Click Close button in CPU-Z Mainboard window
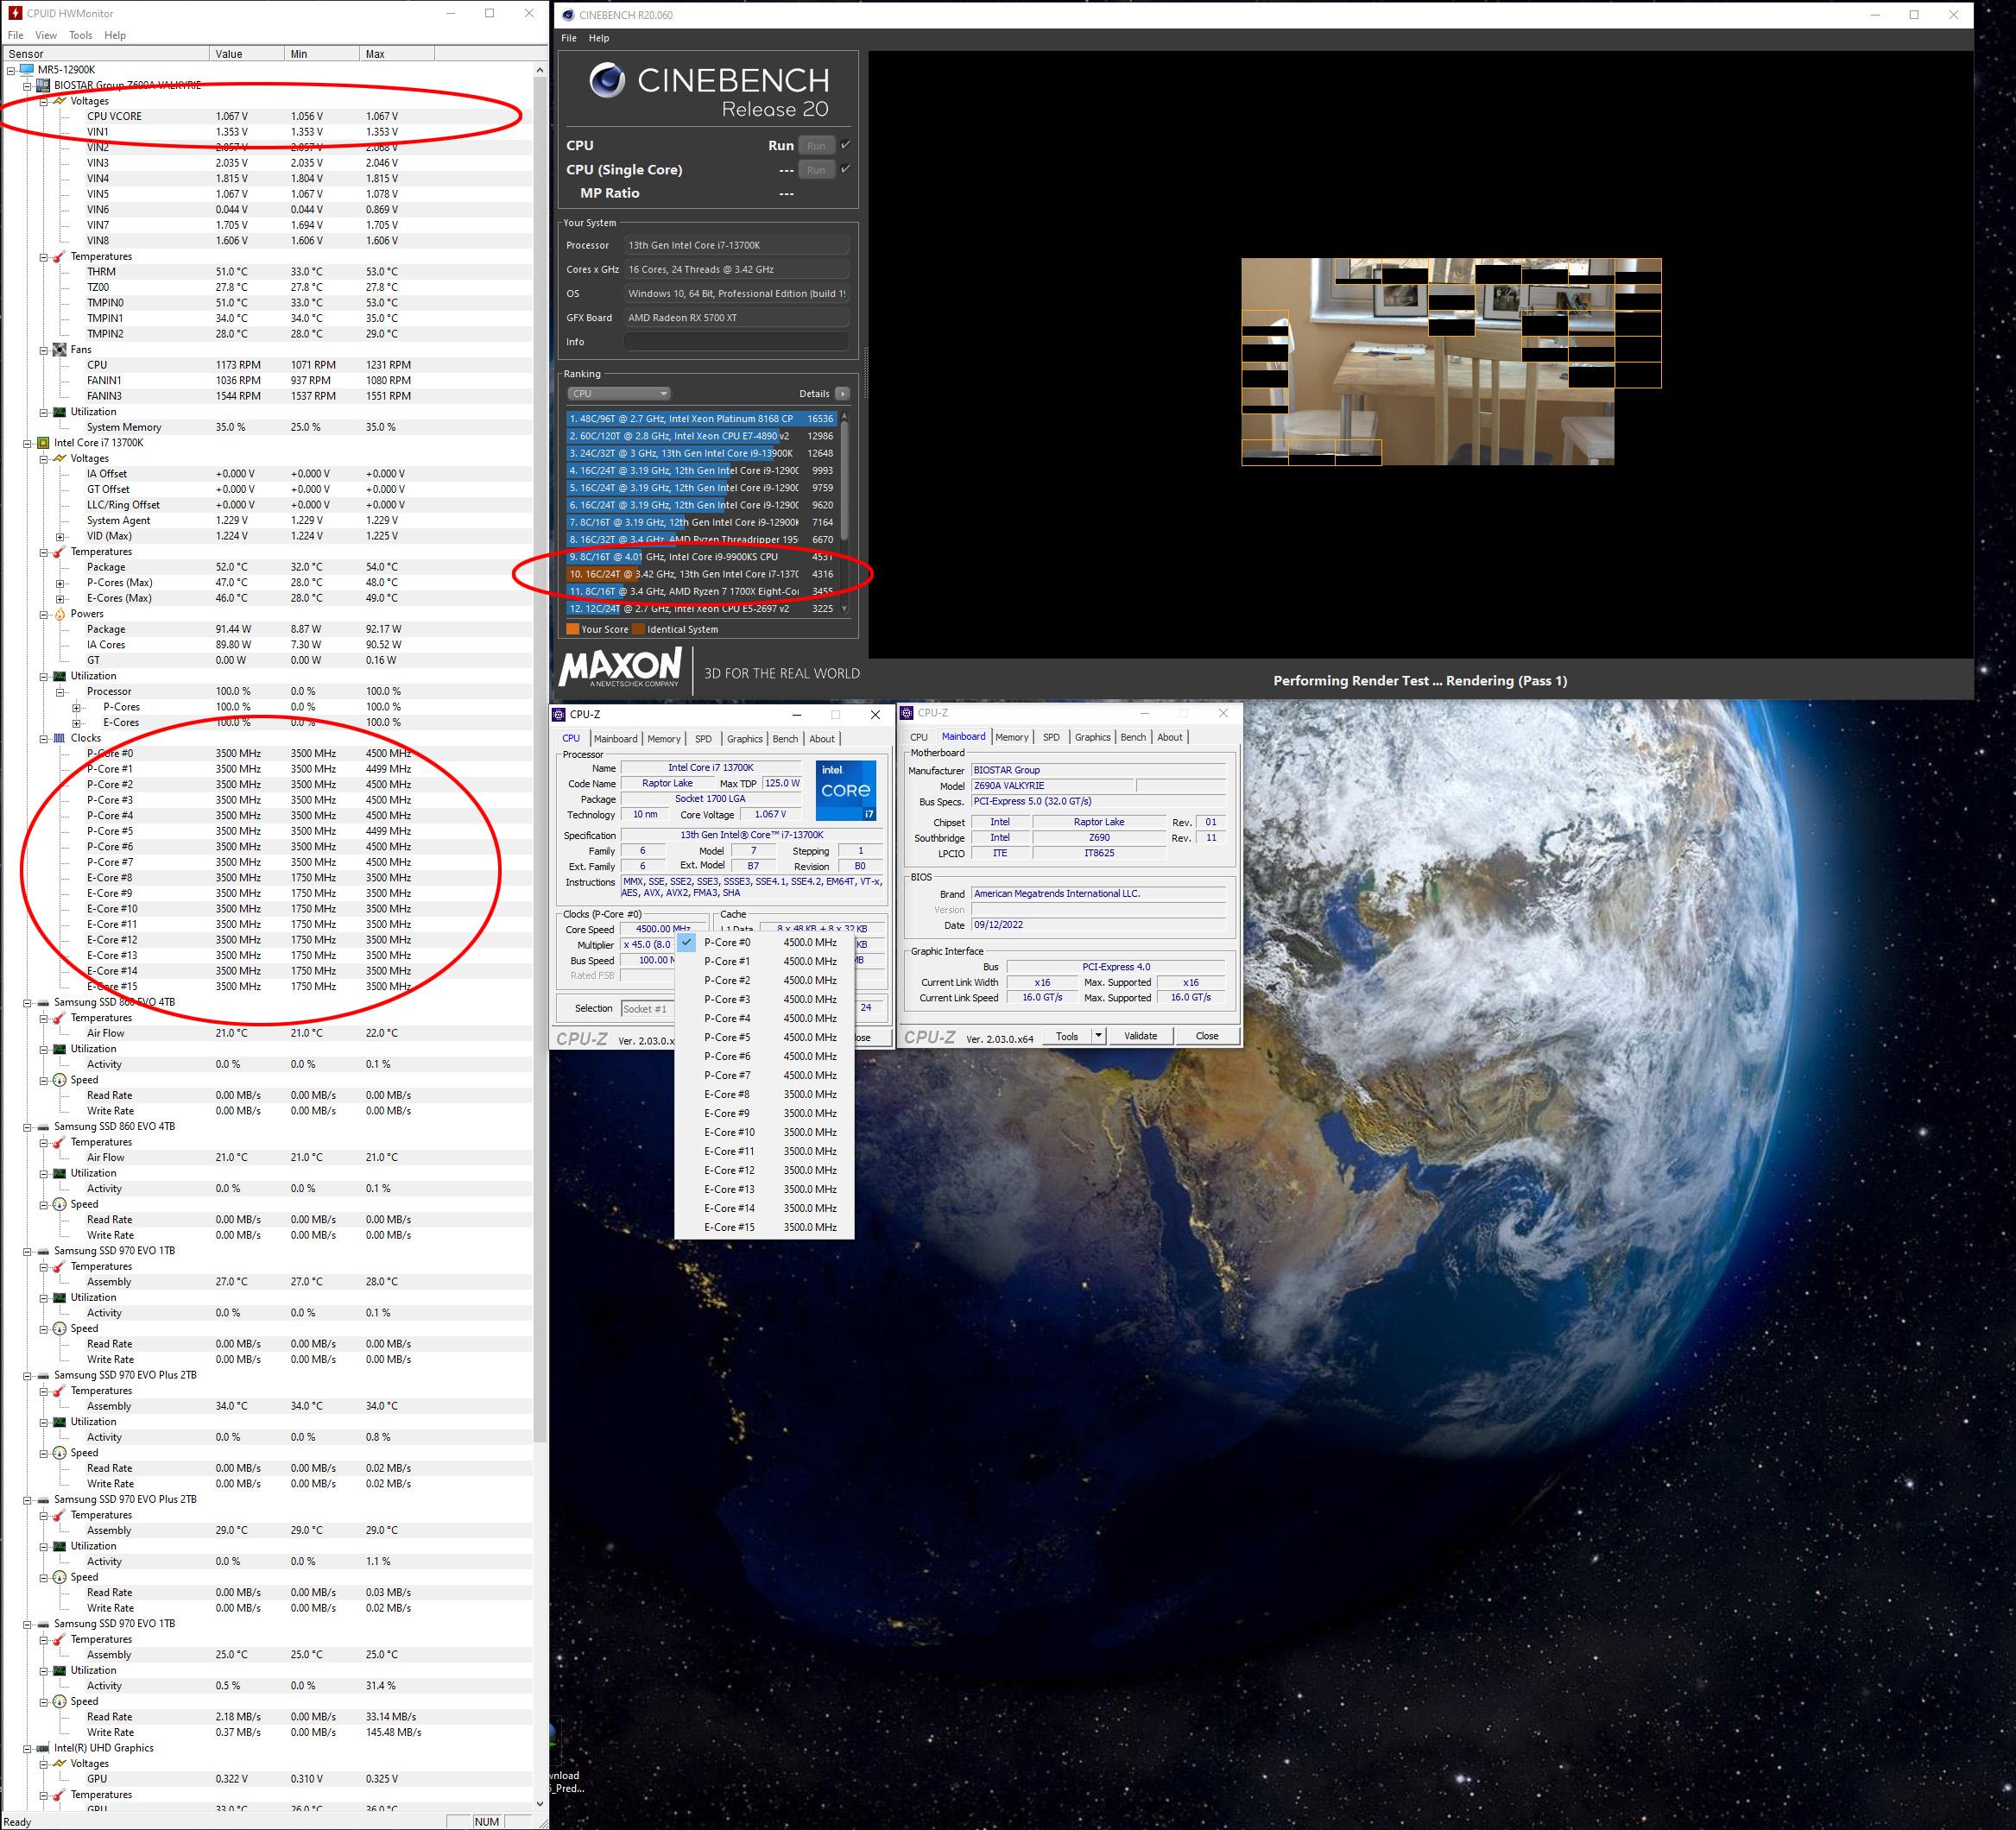Viewport: 2016px width, 1830px height. coord(1207,1036)
